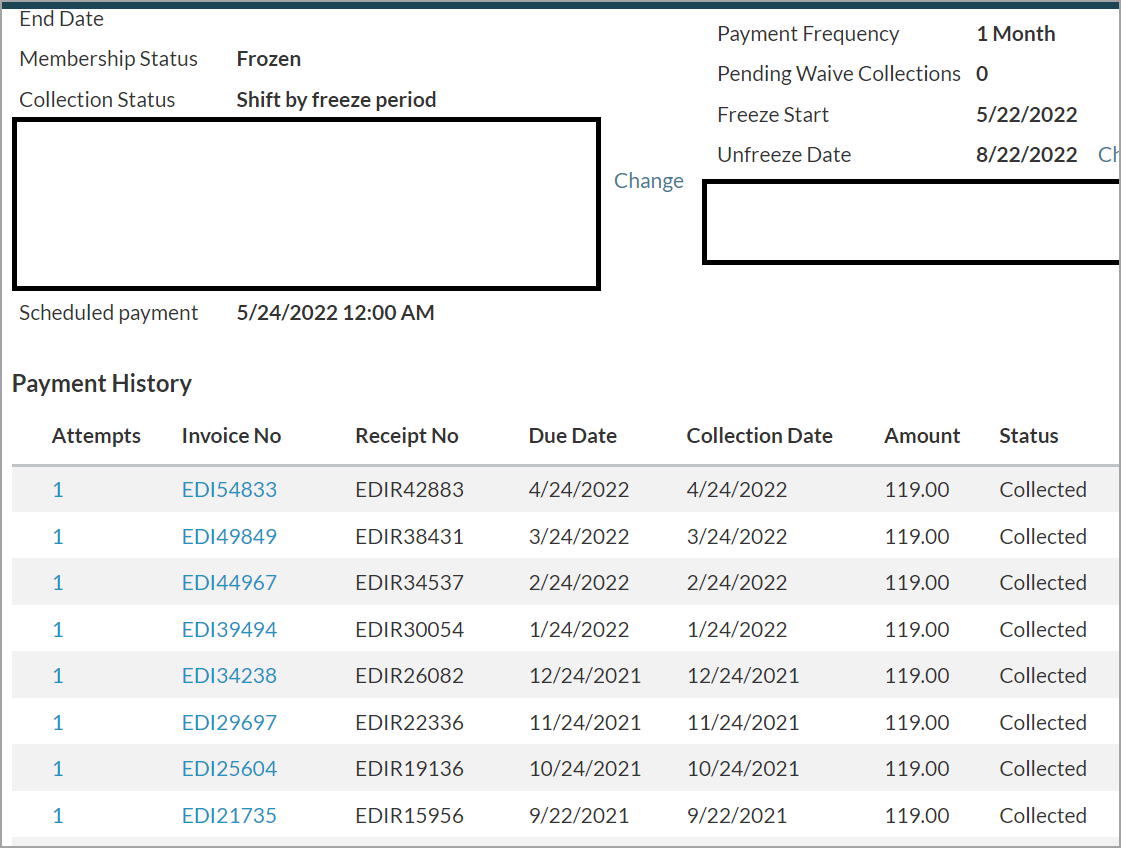Click attempts count for invoice EDI49849
The height and width of the screenshot is (848, 1121).
58,536
